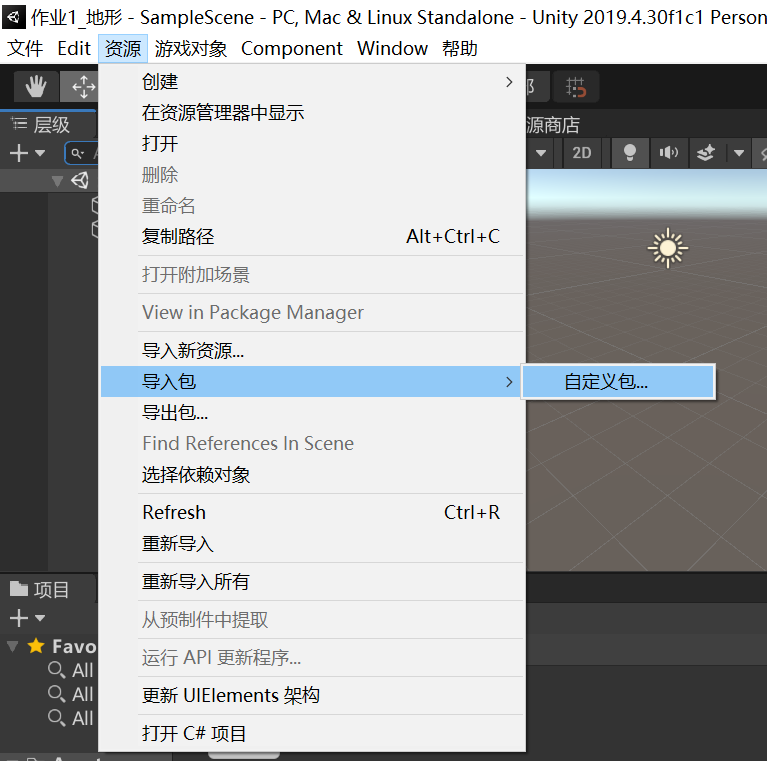Select 更新 UIElements 架构
This screenshot has height=761, width=767.
[312, 695]
